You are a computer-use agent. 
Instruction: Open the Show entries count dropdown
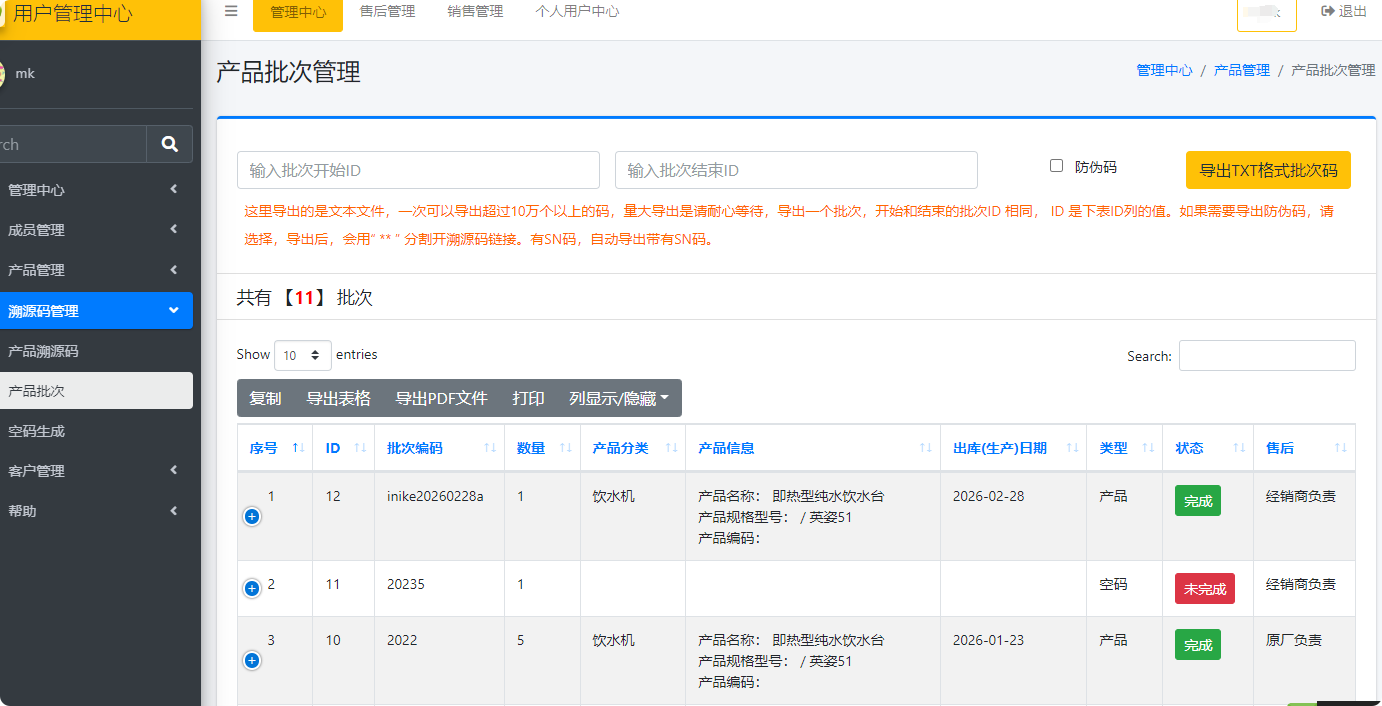(303, 355)
